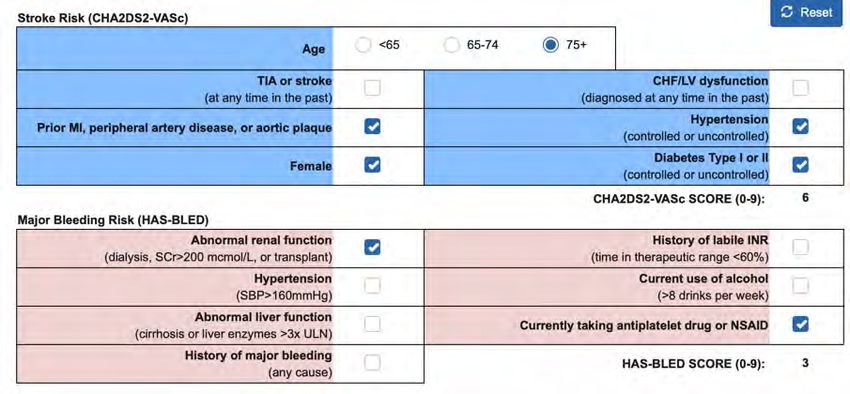Check HAS-BLED Hypertension SBP>160mmHg checkbox
The image size is (850, 394).
372,286
